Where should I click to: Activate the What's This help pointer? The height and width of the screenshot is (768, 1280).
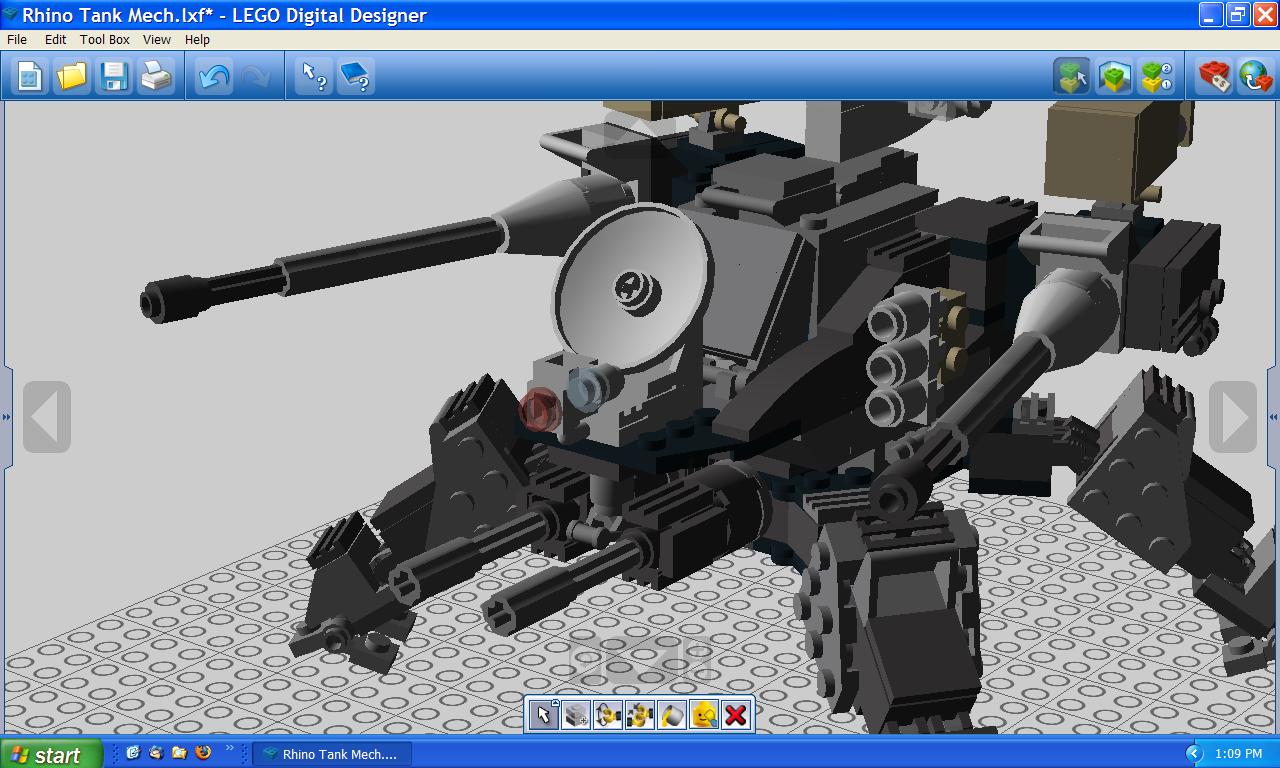(315, 76)
